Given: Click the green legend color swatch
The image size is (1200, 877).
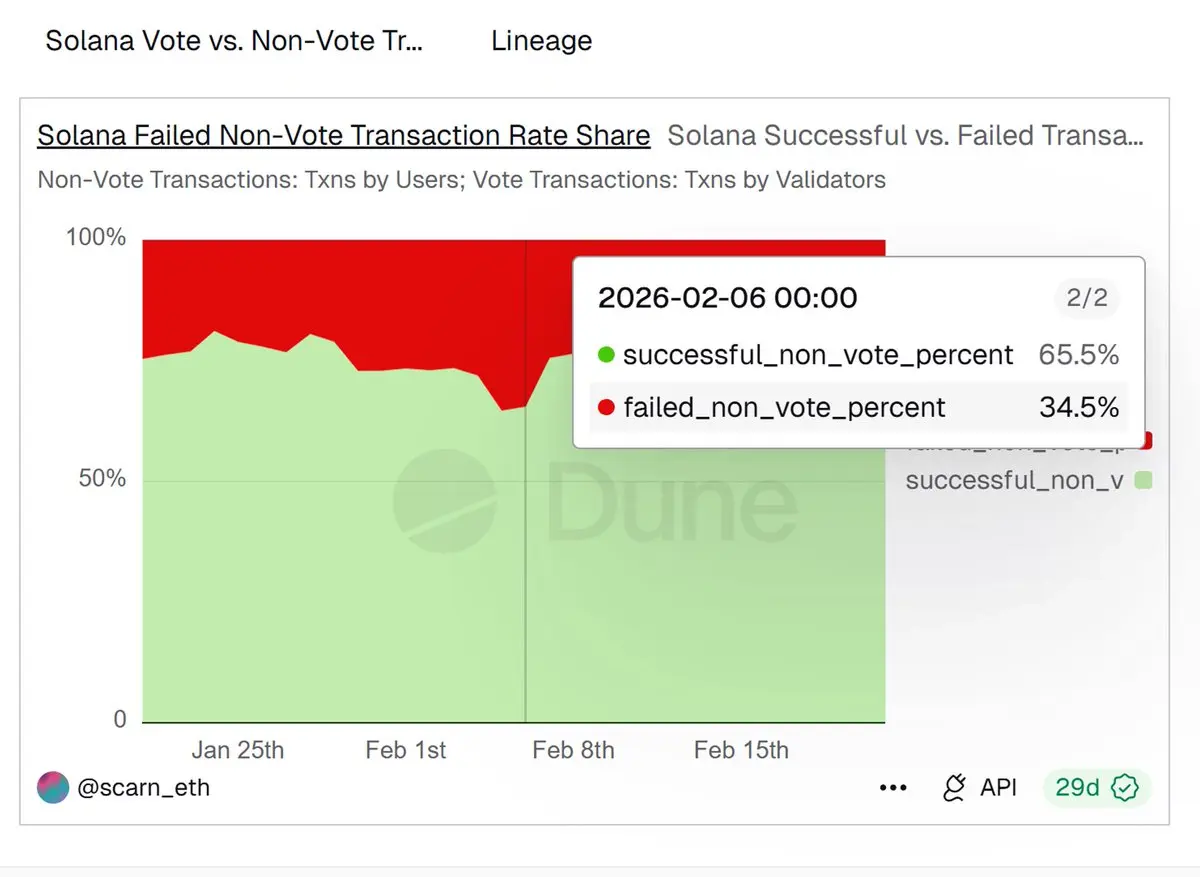Looking at the screenshot, I should (x=1143, y=481).
